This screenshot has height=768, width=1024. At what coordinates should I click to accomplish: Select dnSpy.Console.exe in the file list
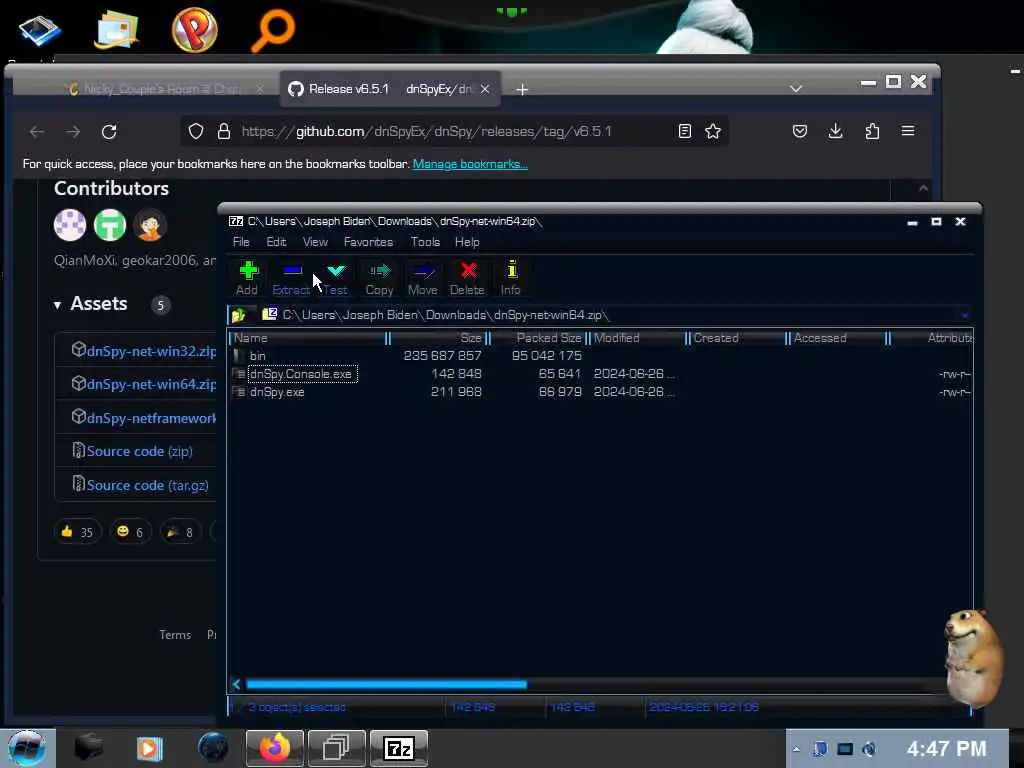pyautogui.click(x=300, y=374)
